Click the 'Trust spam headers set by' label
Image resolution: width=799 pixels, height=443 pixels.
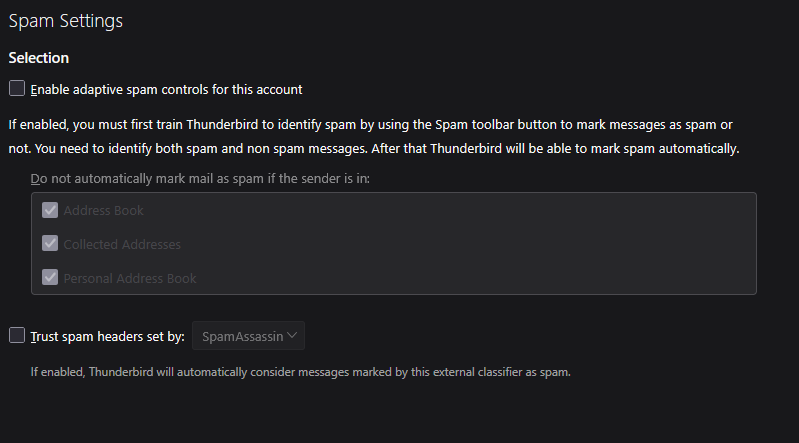107,337
